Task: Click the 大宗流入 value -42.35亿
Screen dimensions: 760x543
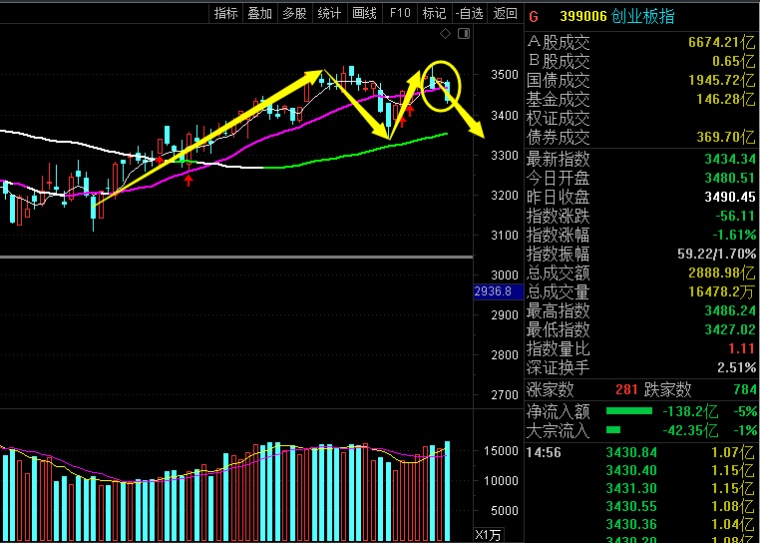Action: click(690, 430)
